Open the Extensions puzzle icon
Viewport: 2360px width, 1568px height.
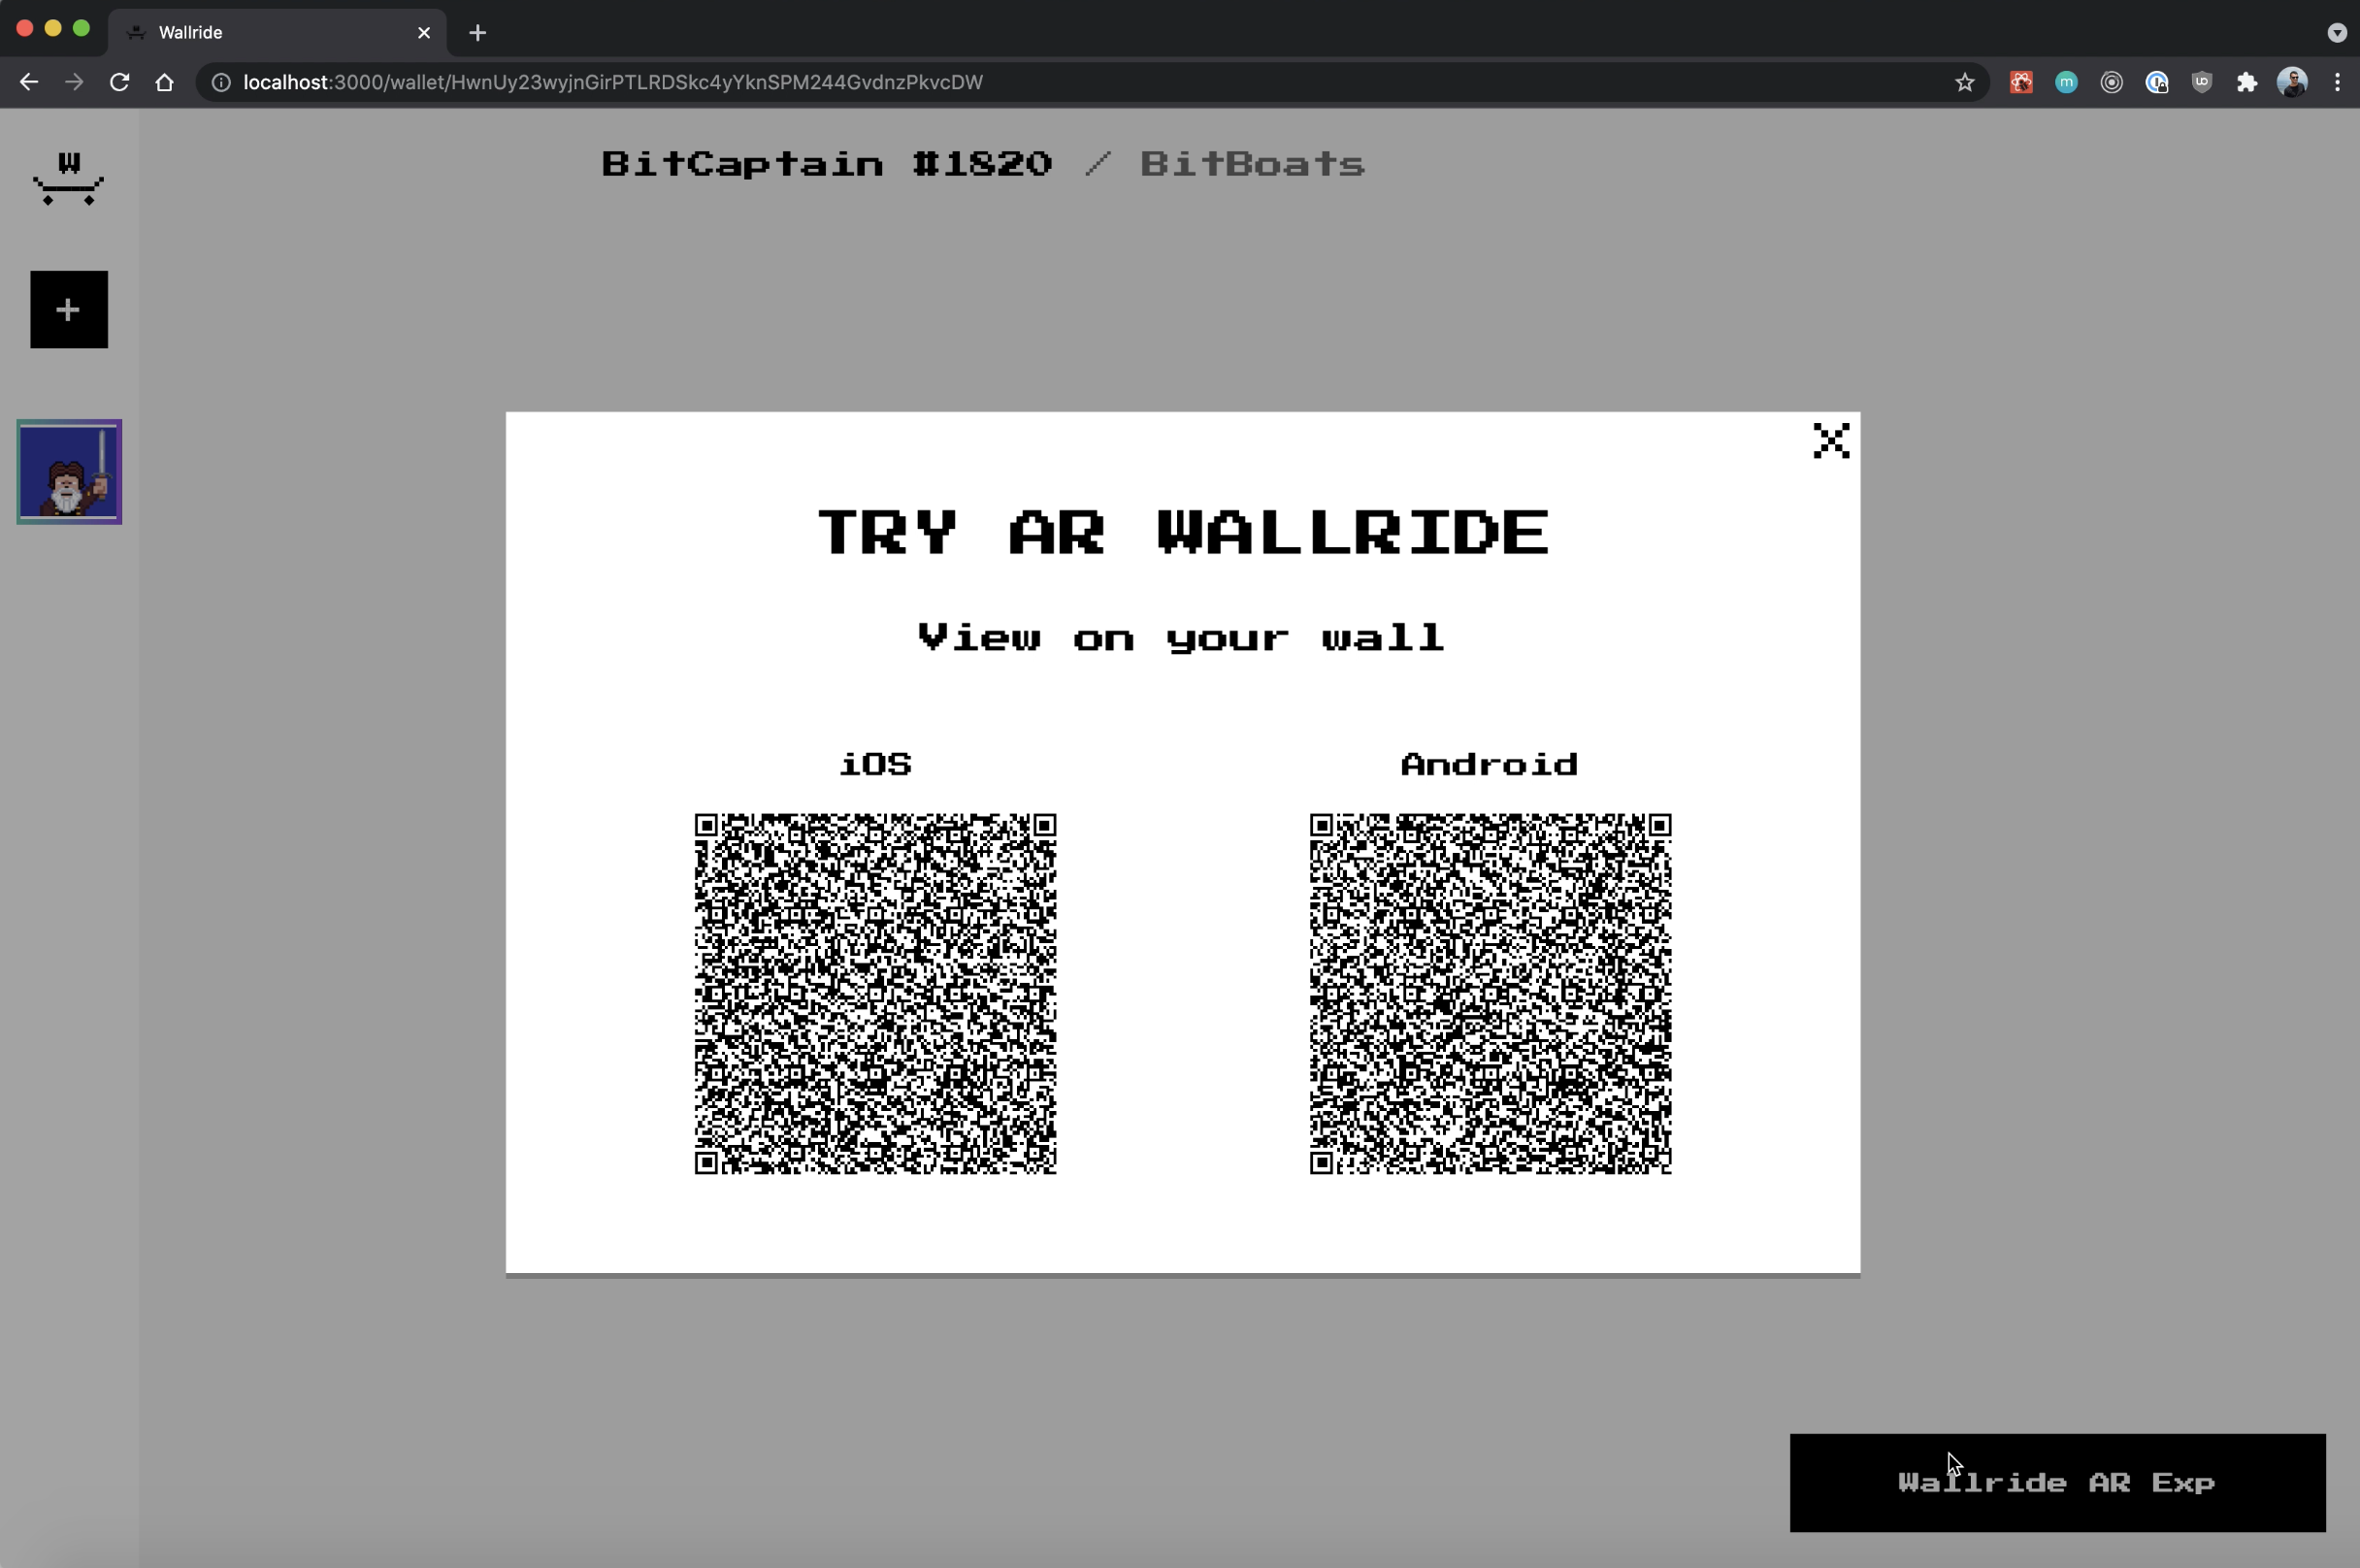pyautogui.click(x=2246, y=83)
